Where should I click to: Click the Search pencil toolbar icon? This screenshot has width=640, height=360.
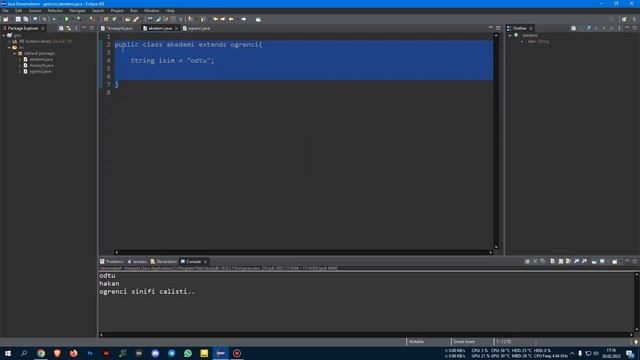(x=136, y=19)
